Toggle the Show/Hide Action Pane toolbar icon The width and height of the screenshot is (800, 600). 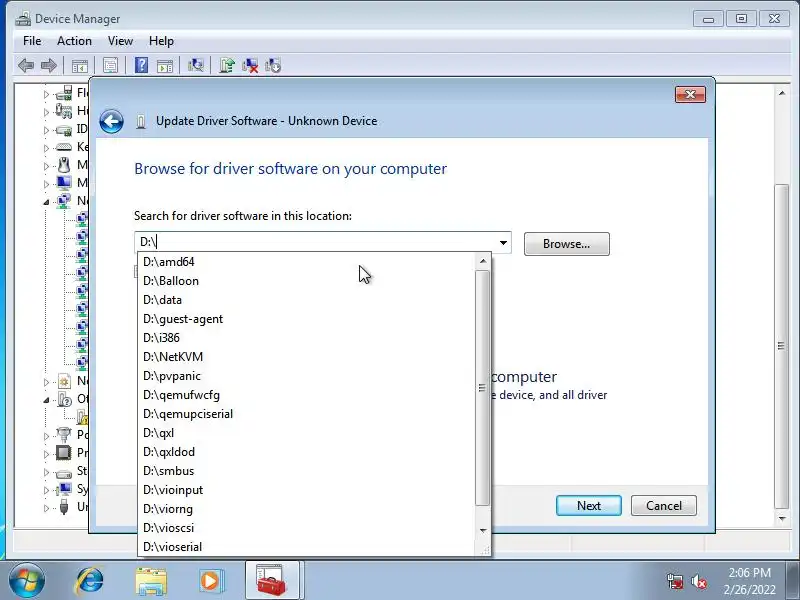pos(164,65)
